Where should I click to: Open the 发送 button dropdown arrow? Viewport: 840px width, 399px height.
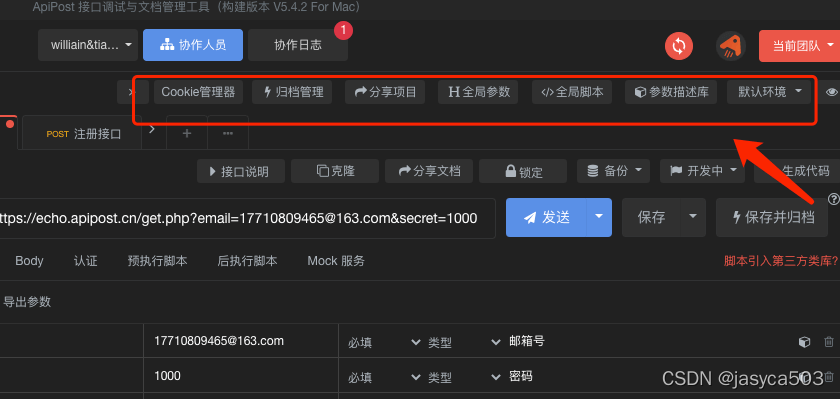599,217
